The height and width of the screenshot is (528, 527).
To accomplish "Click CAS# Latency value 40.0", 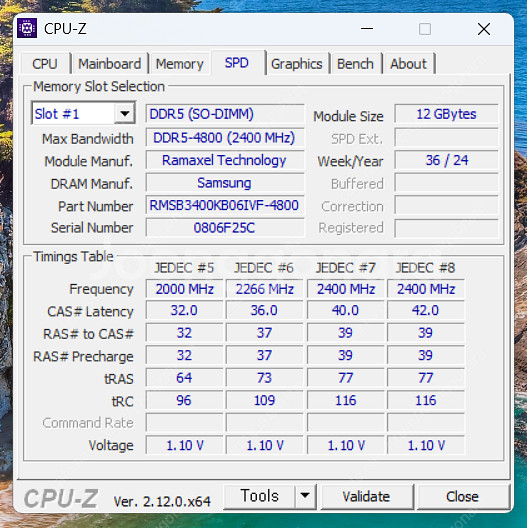I will [x=345, y=310].
